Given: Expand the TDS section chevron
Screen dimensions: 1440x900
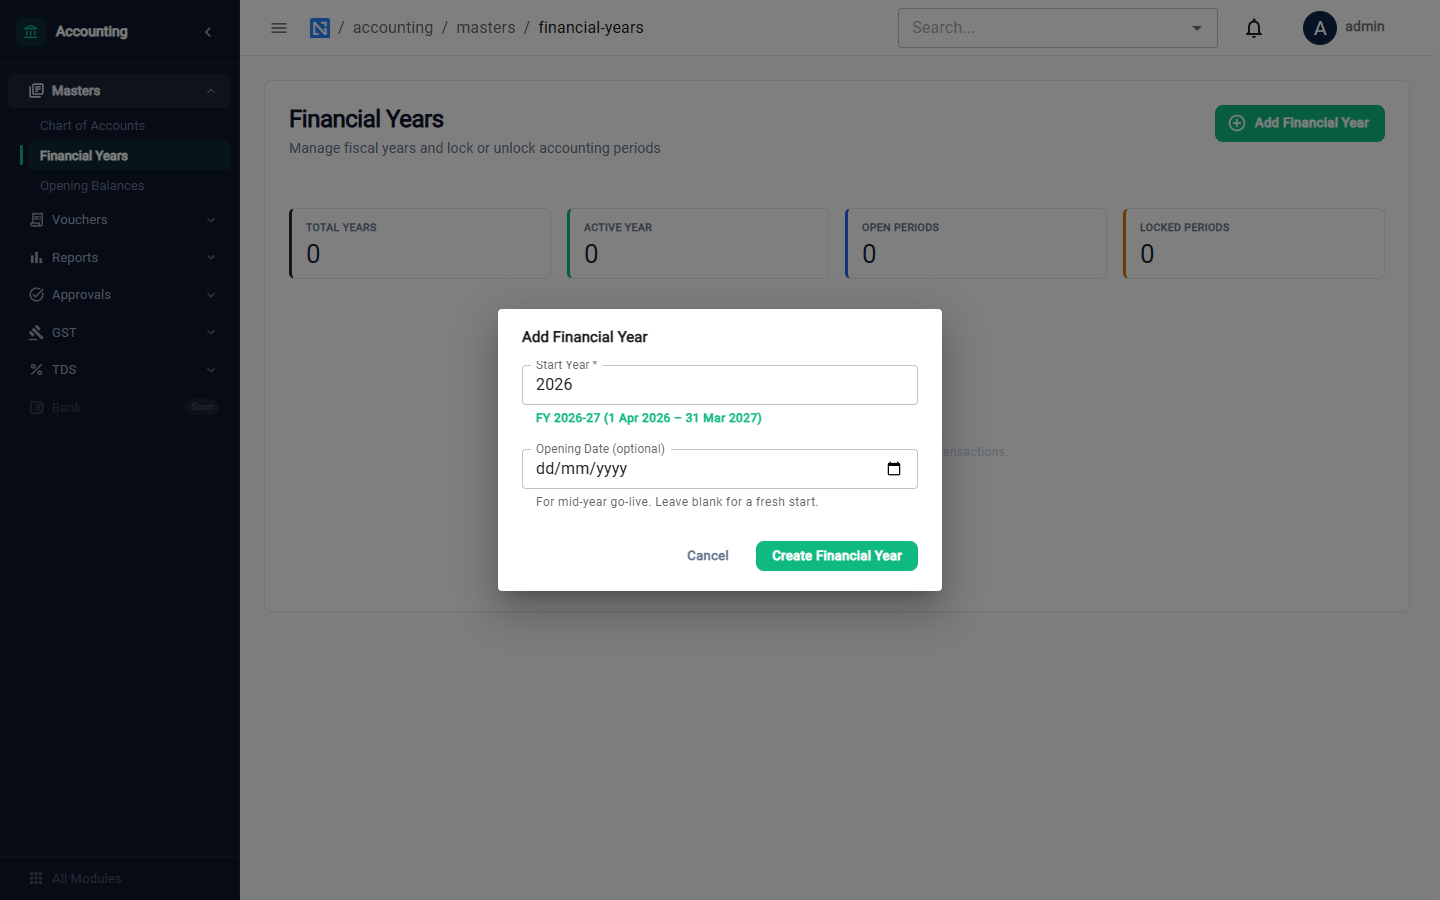Looking at the screenshot, I should (211, 370).
